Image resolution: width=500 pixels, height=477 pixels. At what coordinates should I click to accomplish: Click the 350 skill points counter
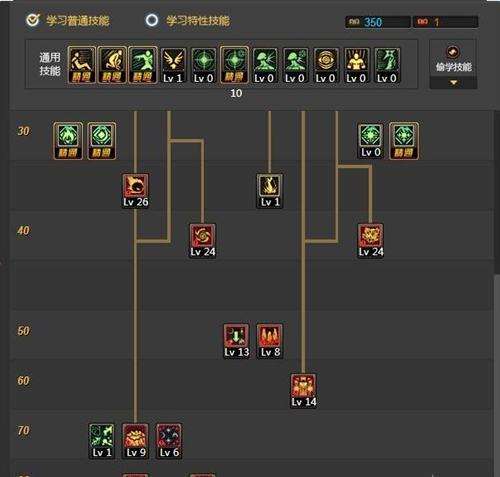tap(377, 22)
